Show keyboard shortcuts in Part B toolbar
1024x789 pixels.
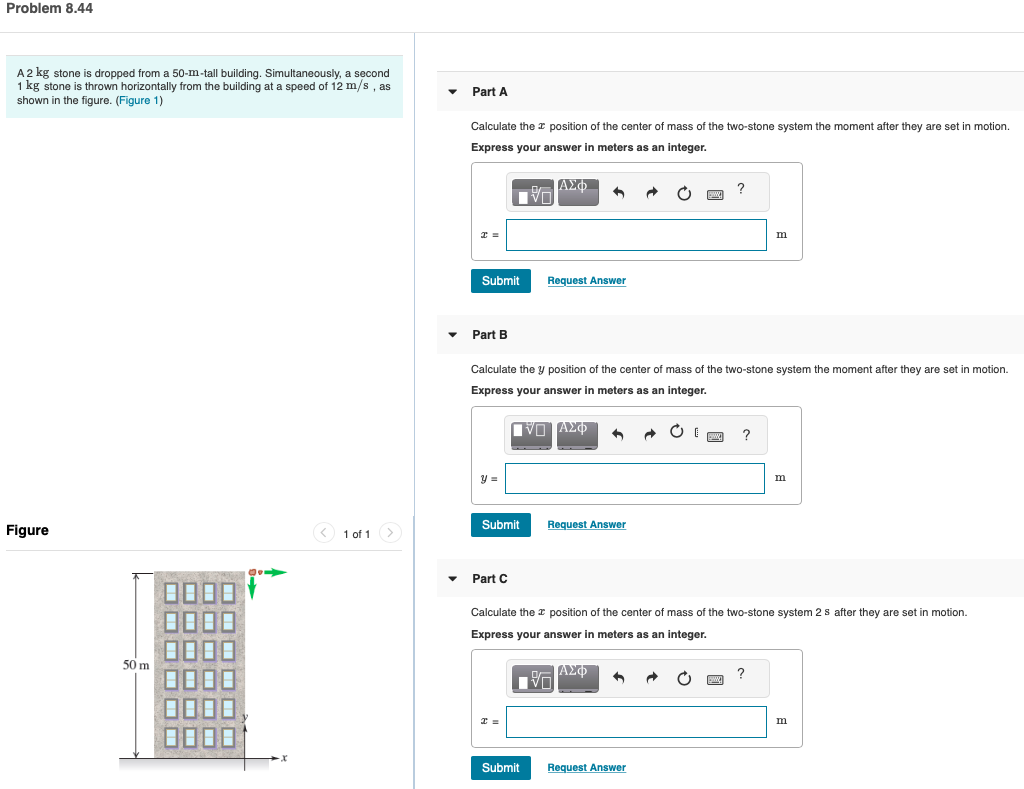coord(715,436)
